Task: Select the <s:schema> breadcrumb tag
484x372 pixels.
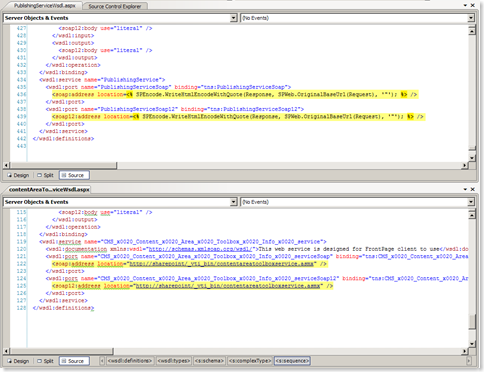Action: point(209,361)
